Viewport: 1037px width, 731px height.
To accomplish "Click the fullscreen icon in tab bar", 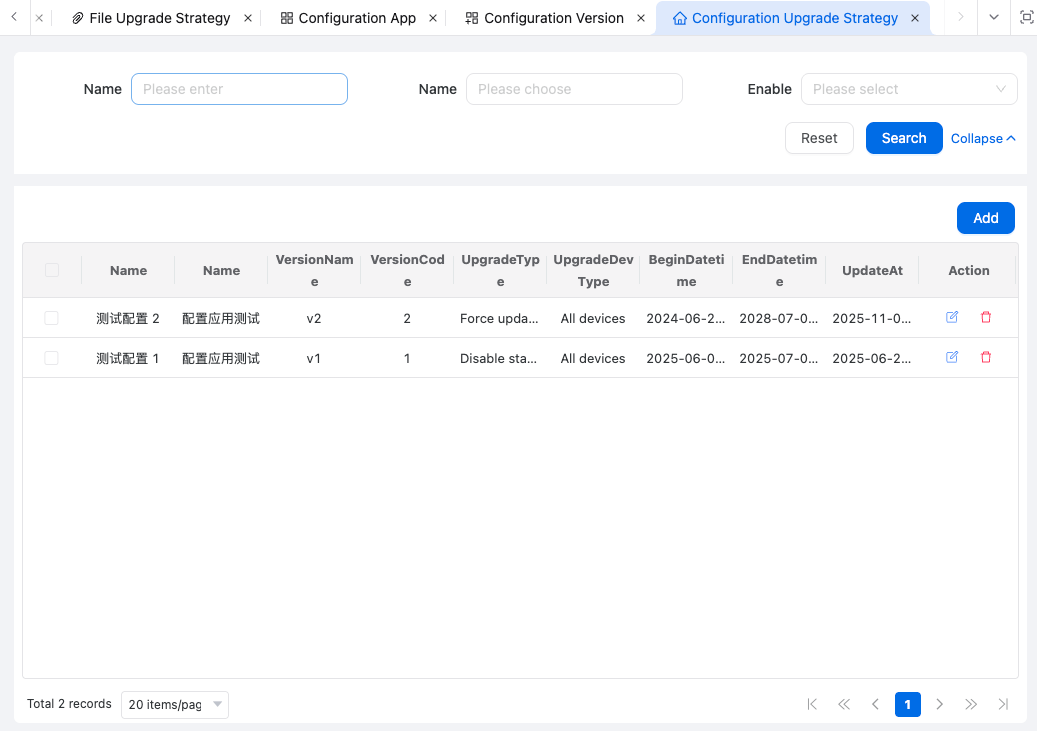I will click(x=1026, y=17).
